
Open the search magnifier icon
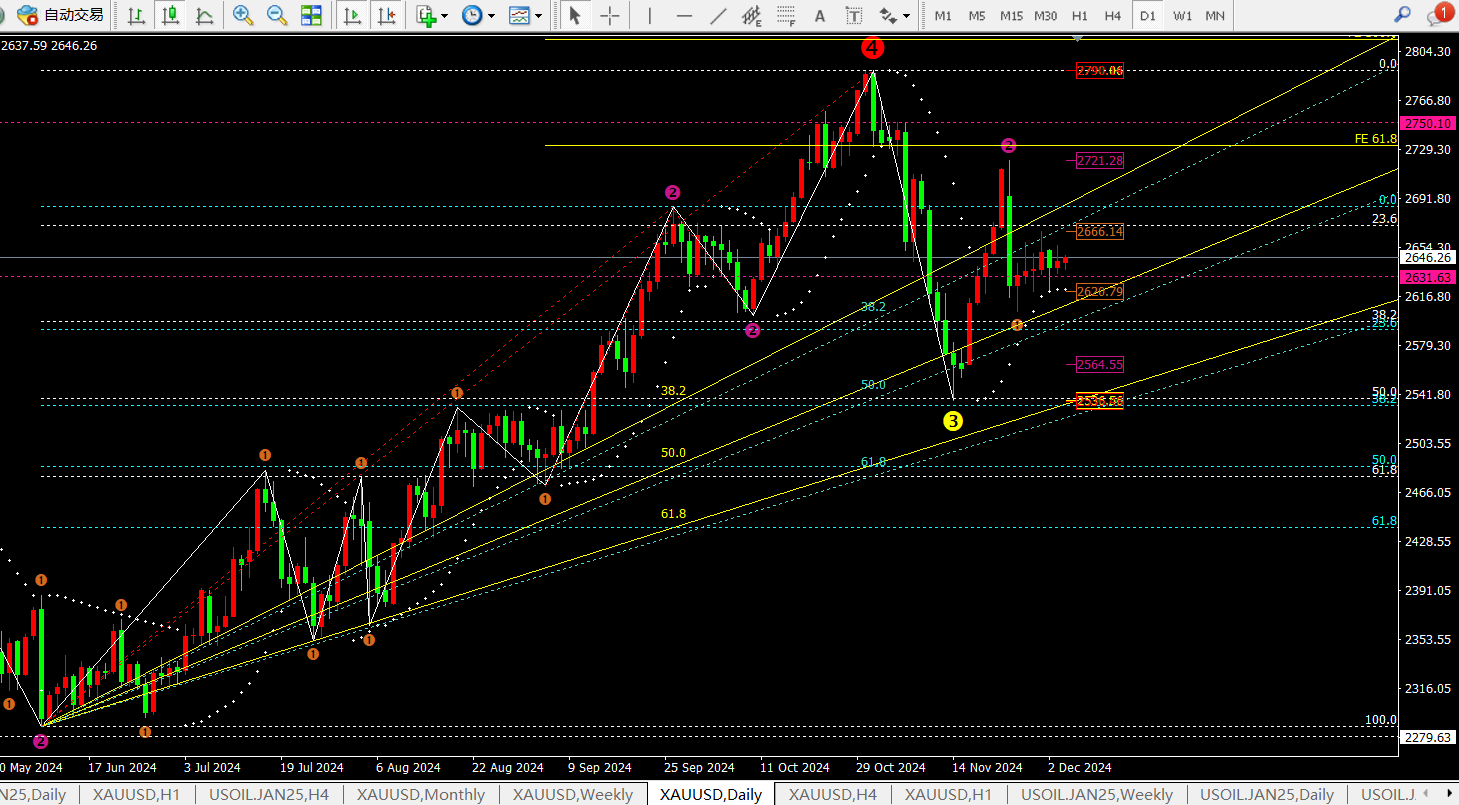click(x=1403, y=14)
